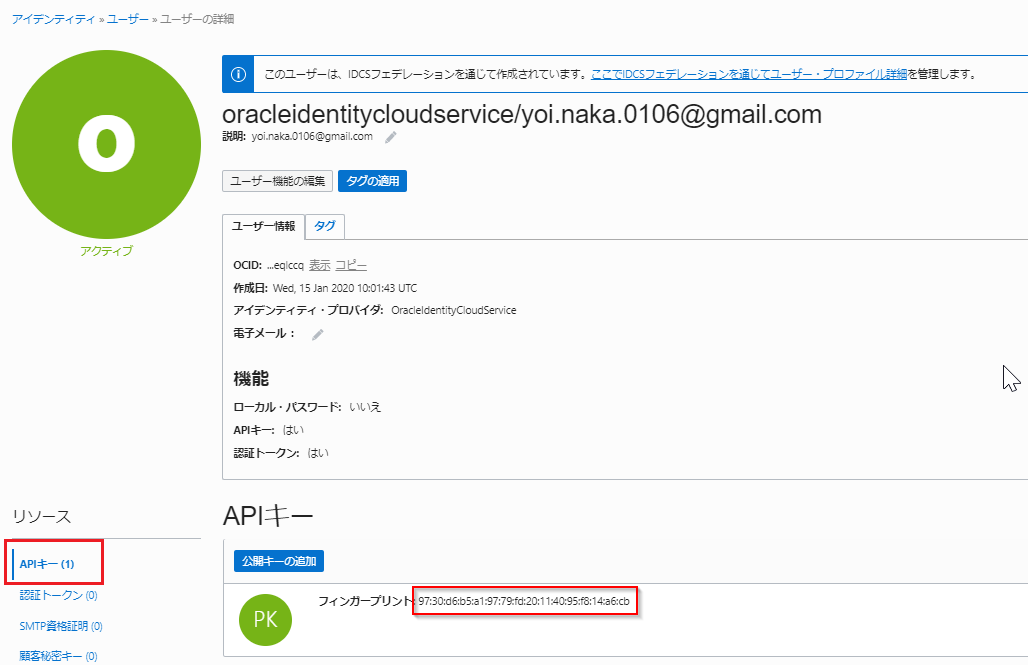
Task: Click the blue info icon in banner
Action: click(238, 74)
